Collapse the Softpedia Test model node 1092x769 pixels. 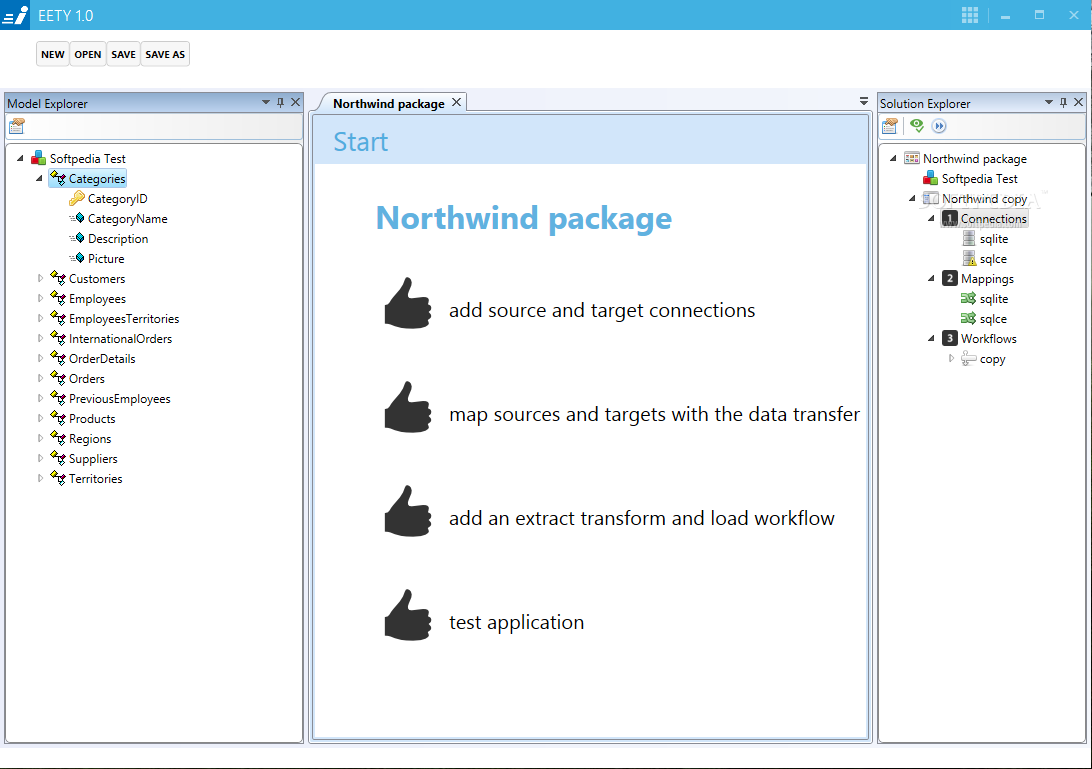point(20,159)
